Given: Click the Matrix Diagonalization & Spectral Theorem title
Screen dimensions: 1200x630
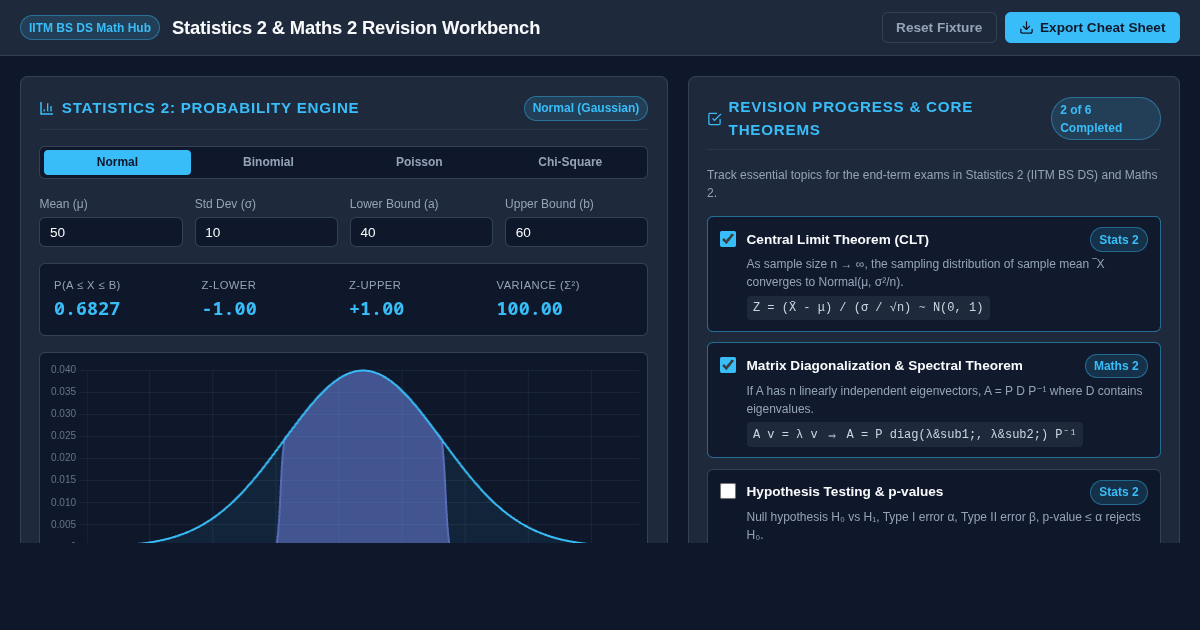Looking at the screenshot, I should (x=884, y=365).
